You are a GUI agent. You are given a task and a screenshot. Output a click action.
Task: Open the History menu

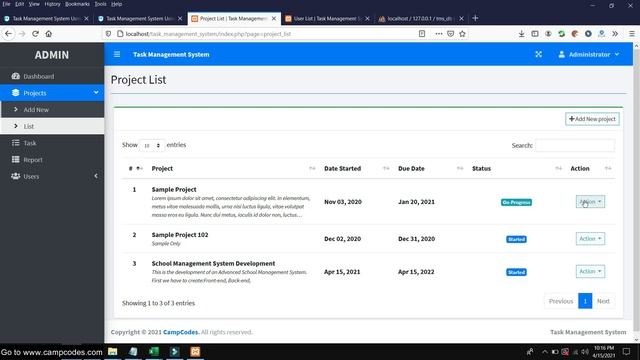point(52,4)
